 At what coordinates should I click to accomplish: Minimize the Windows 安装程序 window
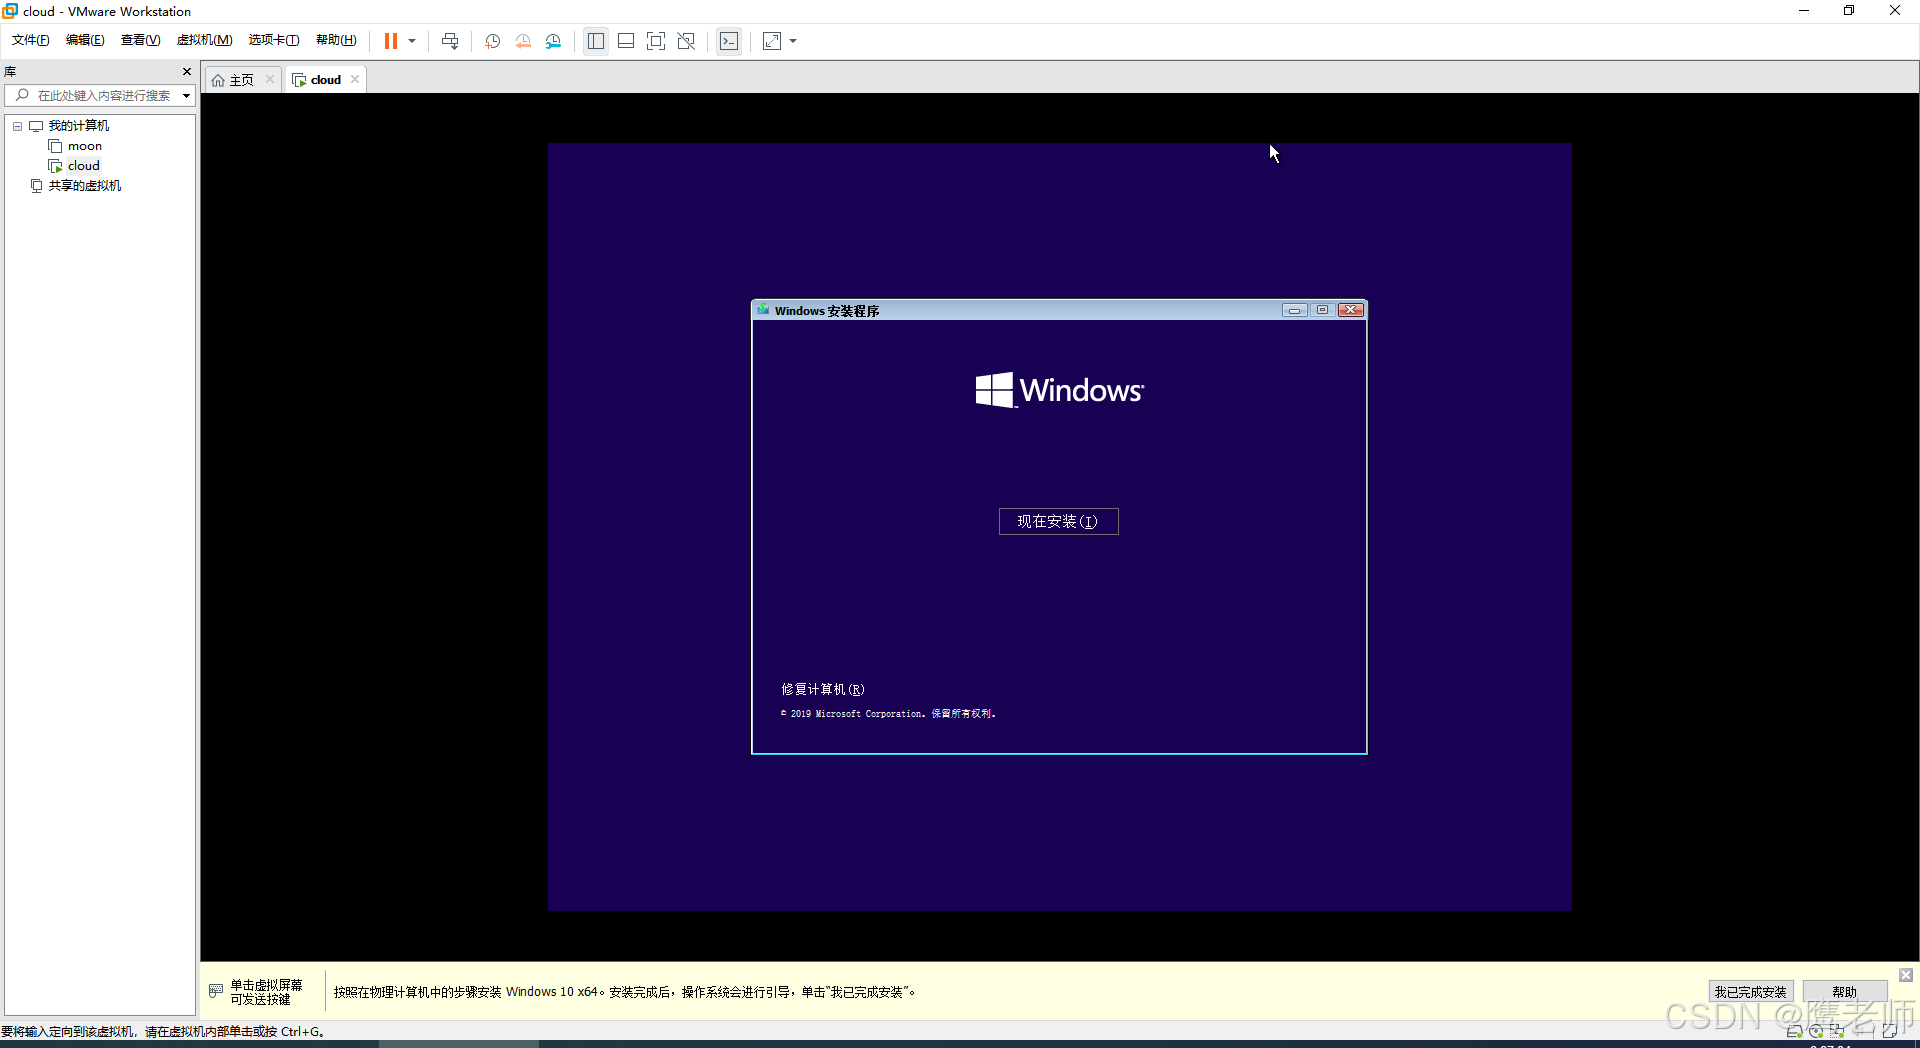tap(1294, 311)
